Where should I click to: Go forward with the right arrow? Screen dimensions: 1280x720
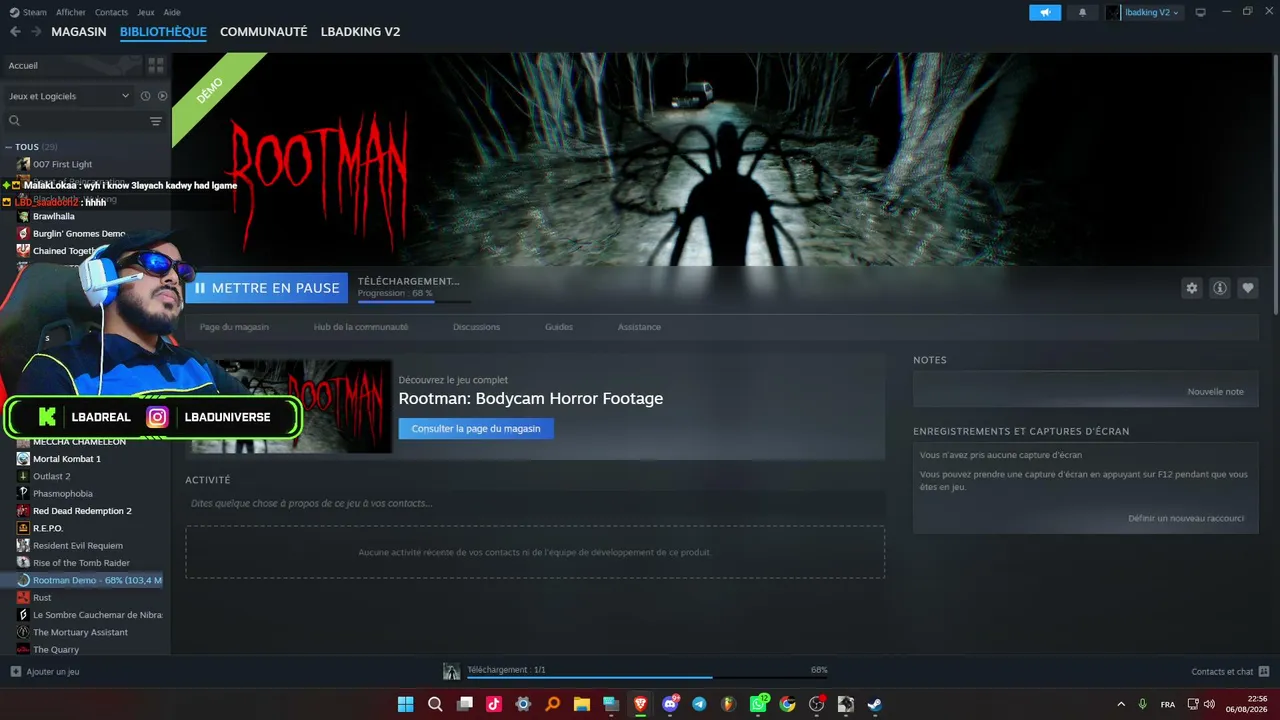[x=36, y=32]
